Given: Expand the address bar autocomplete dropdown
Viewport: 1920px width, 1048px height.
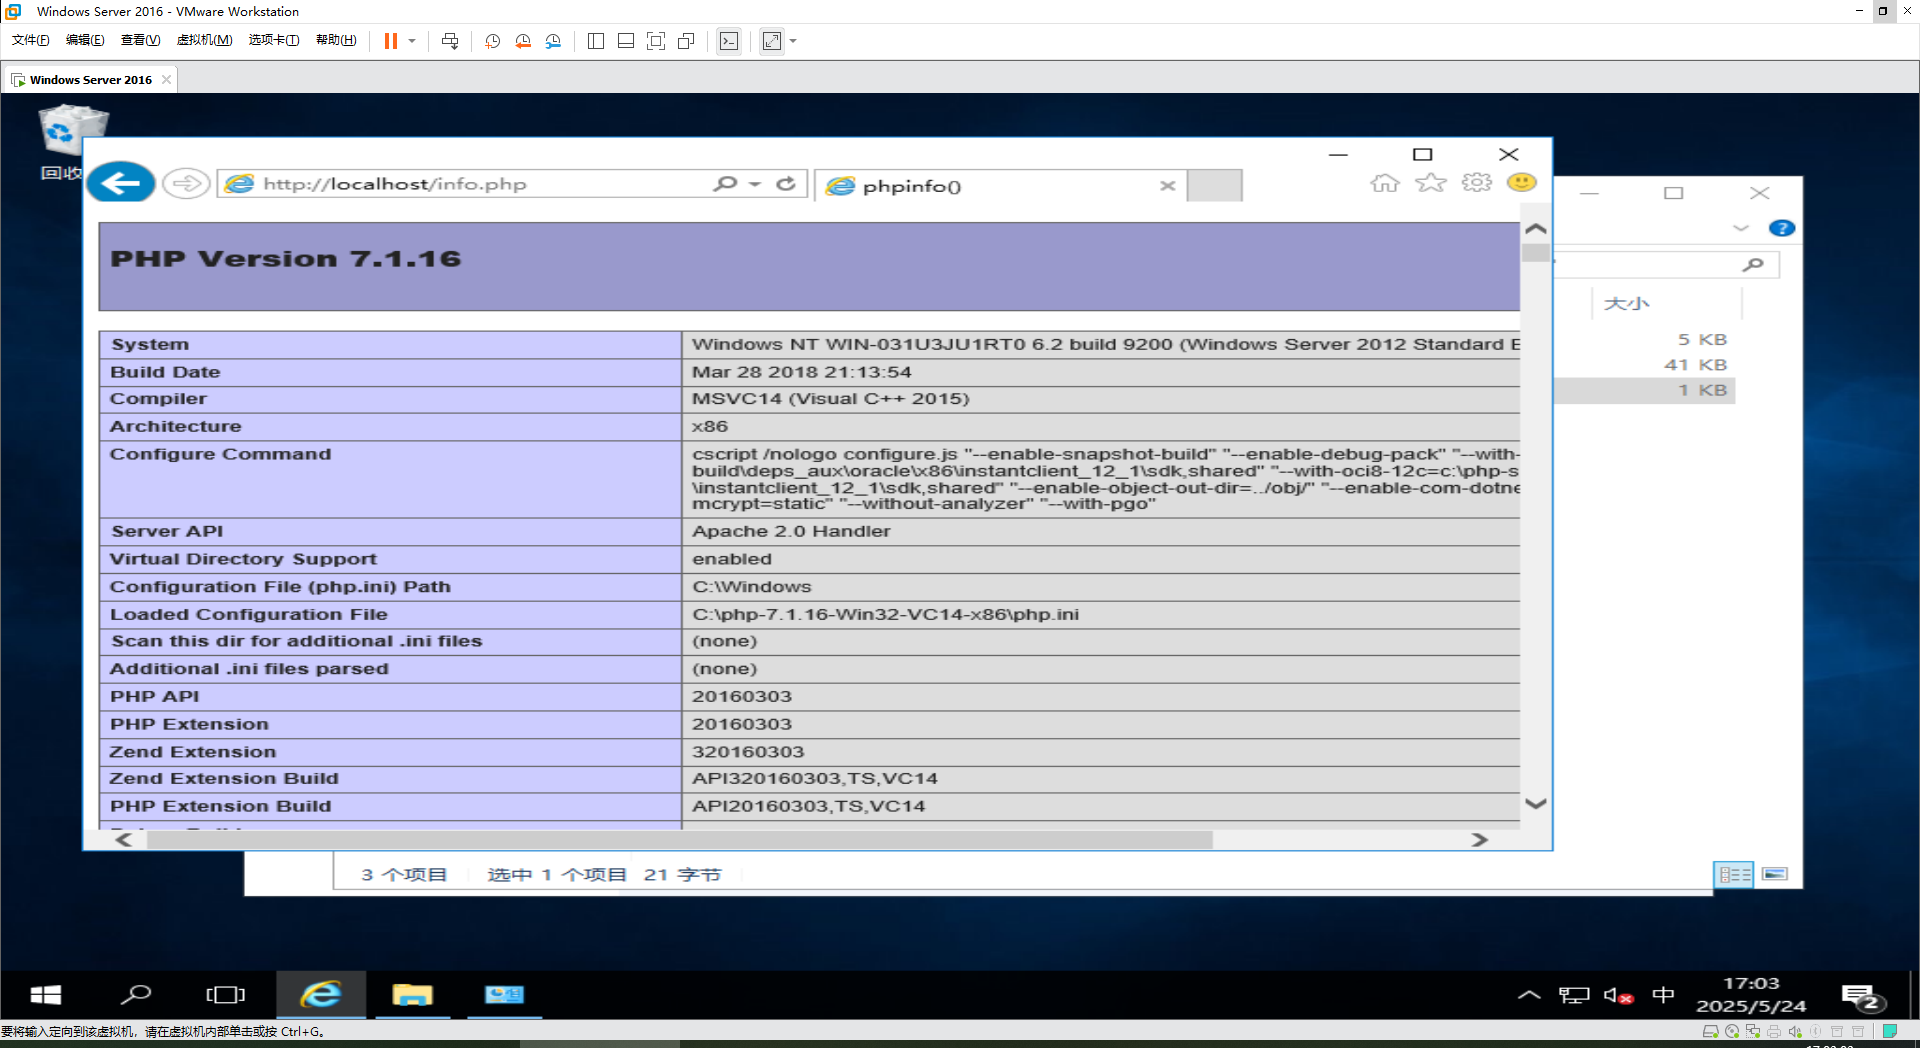Looking at the screenshot, I should 755,184.
